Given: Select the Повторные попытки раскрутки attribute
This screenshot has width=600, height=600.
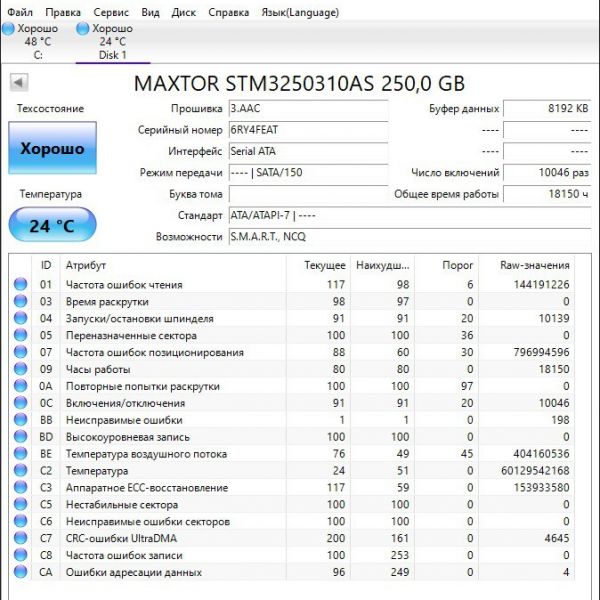Looking at the screenshot, I should (x=143, y=386).
